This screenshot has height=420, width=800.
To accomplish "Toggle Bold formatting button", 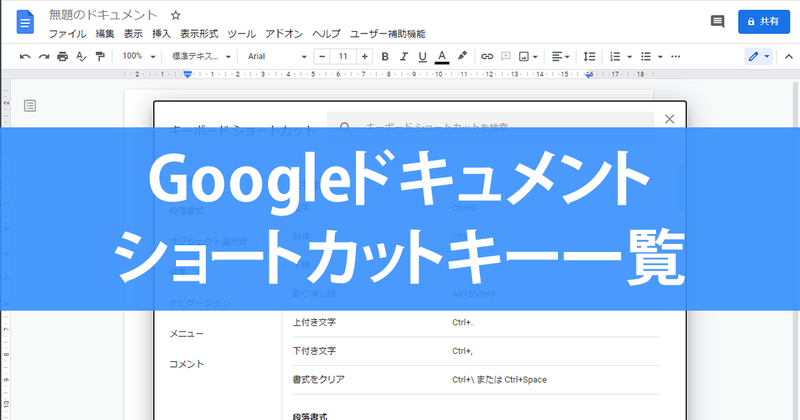I will 385,57.
